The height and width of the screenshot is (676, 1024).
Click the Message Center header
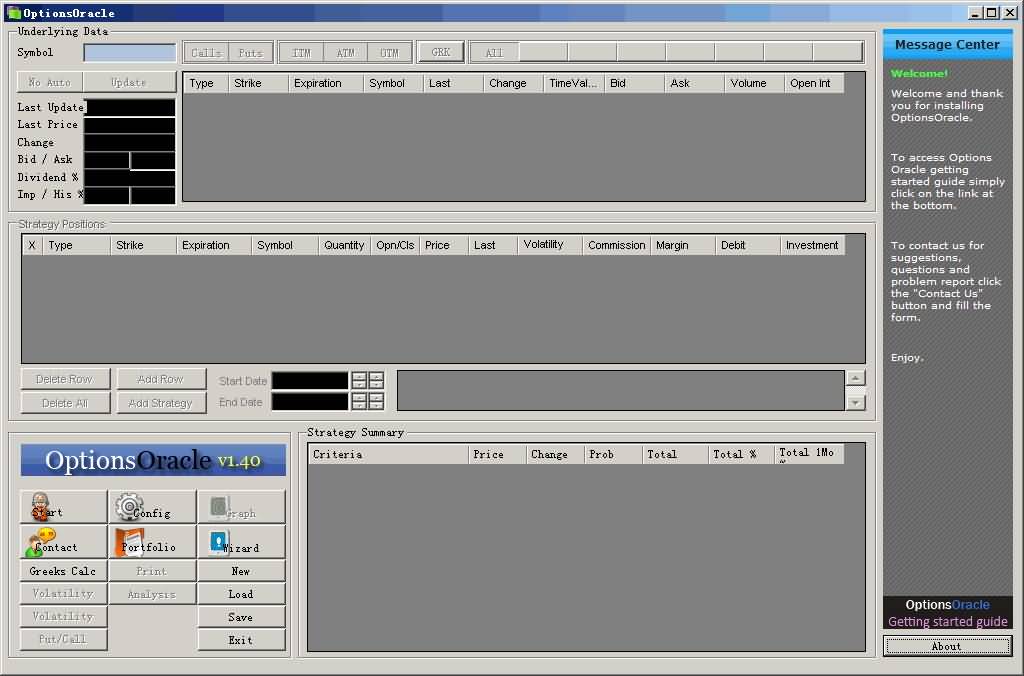(x=948, y=44)
